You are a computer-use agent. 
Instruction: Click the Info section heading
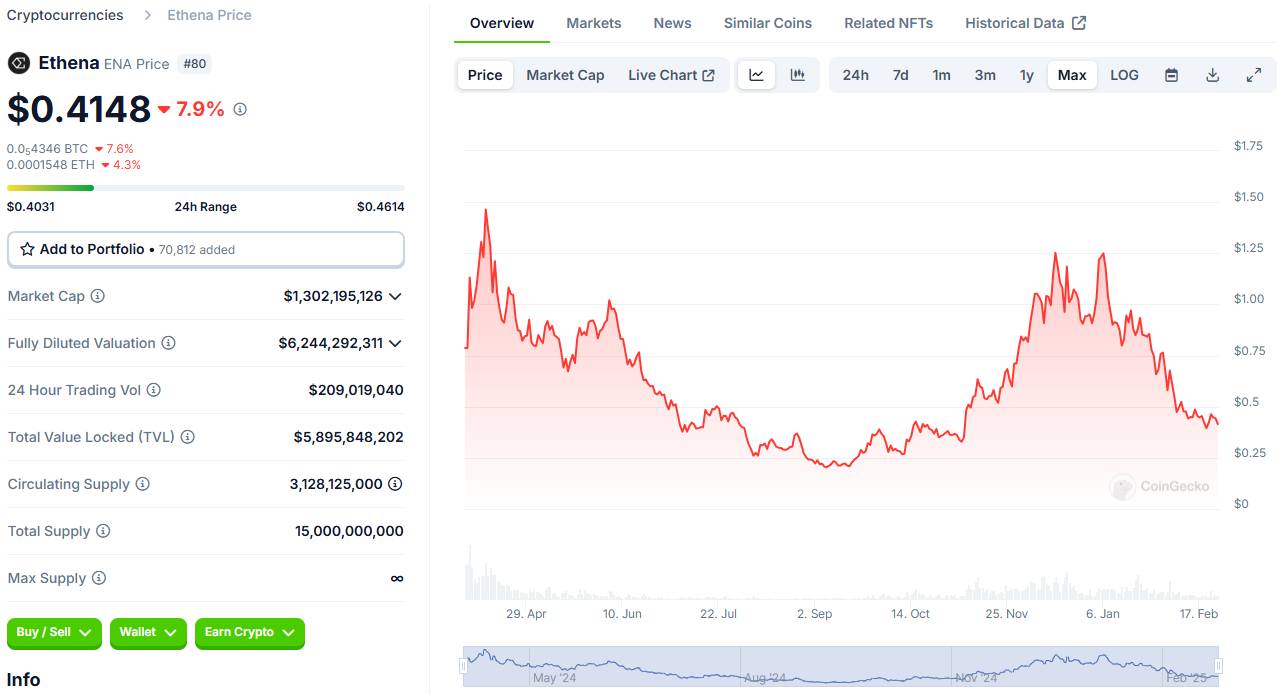[24, 680]
